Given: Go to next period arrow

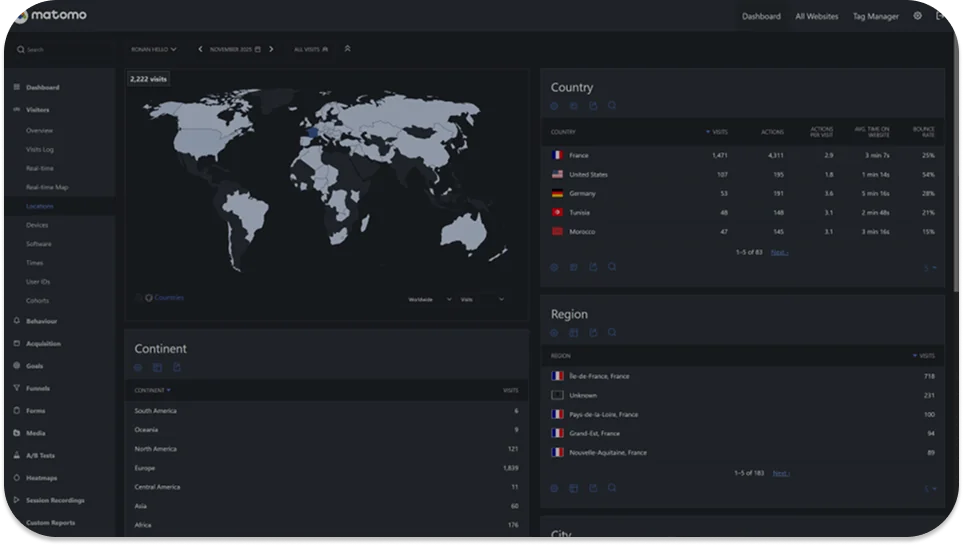Looking at the screenshot, I should (x=271, y=49).
